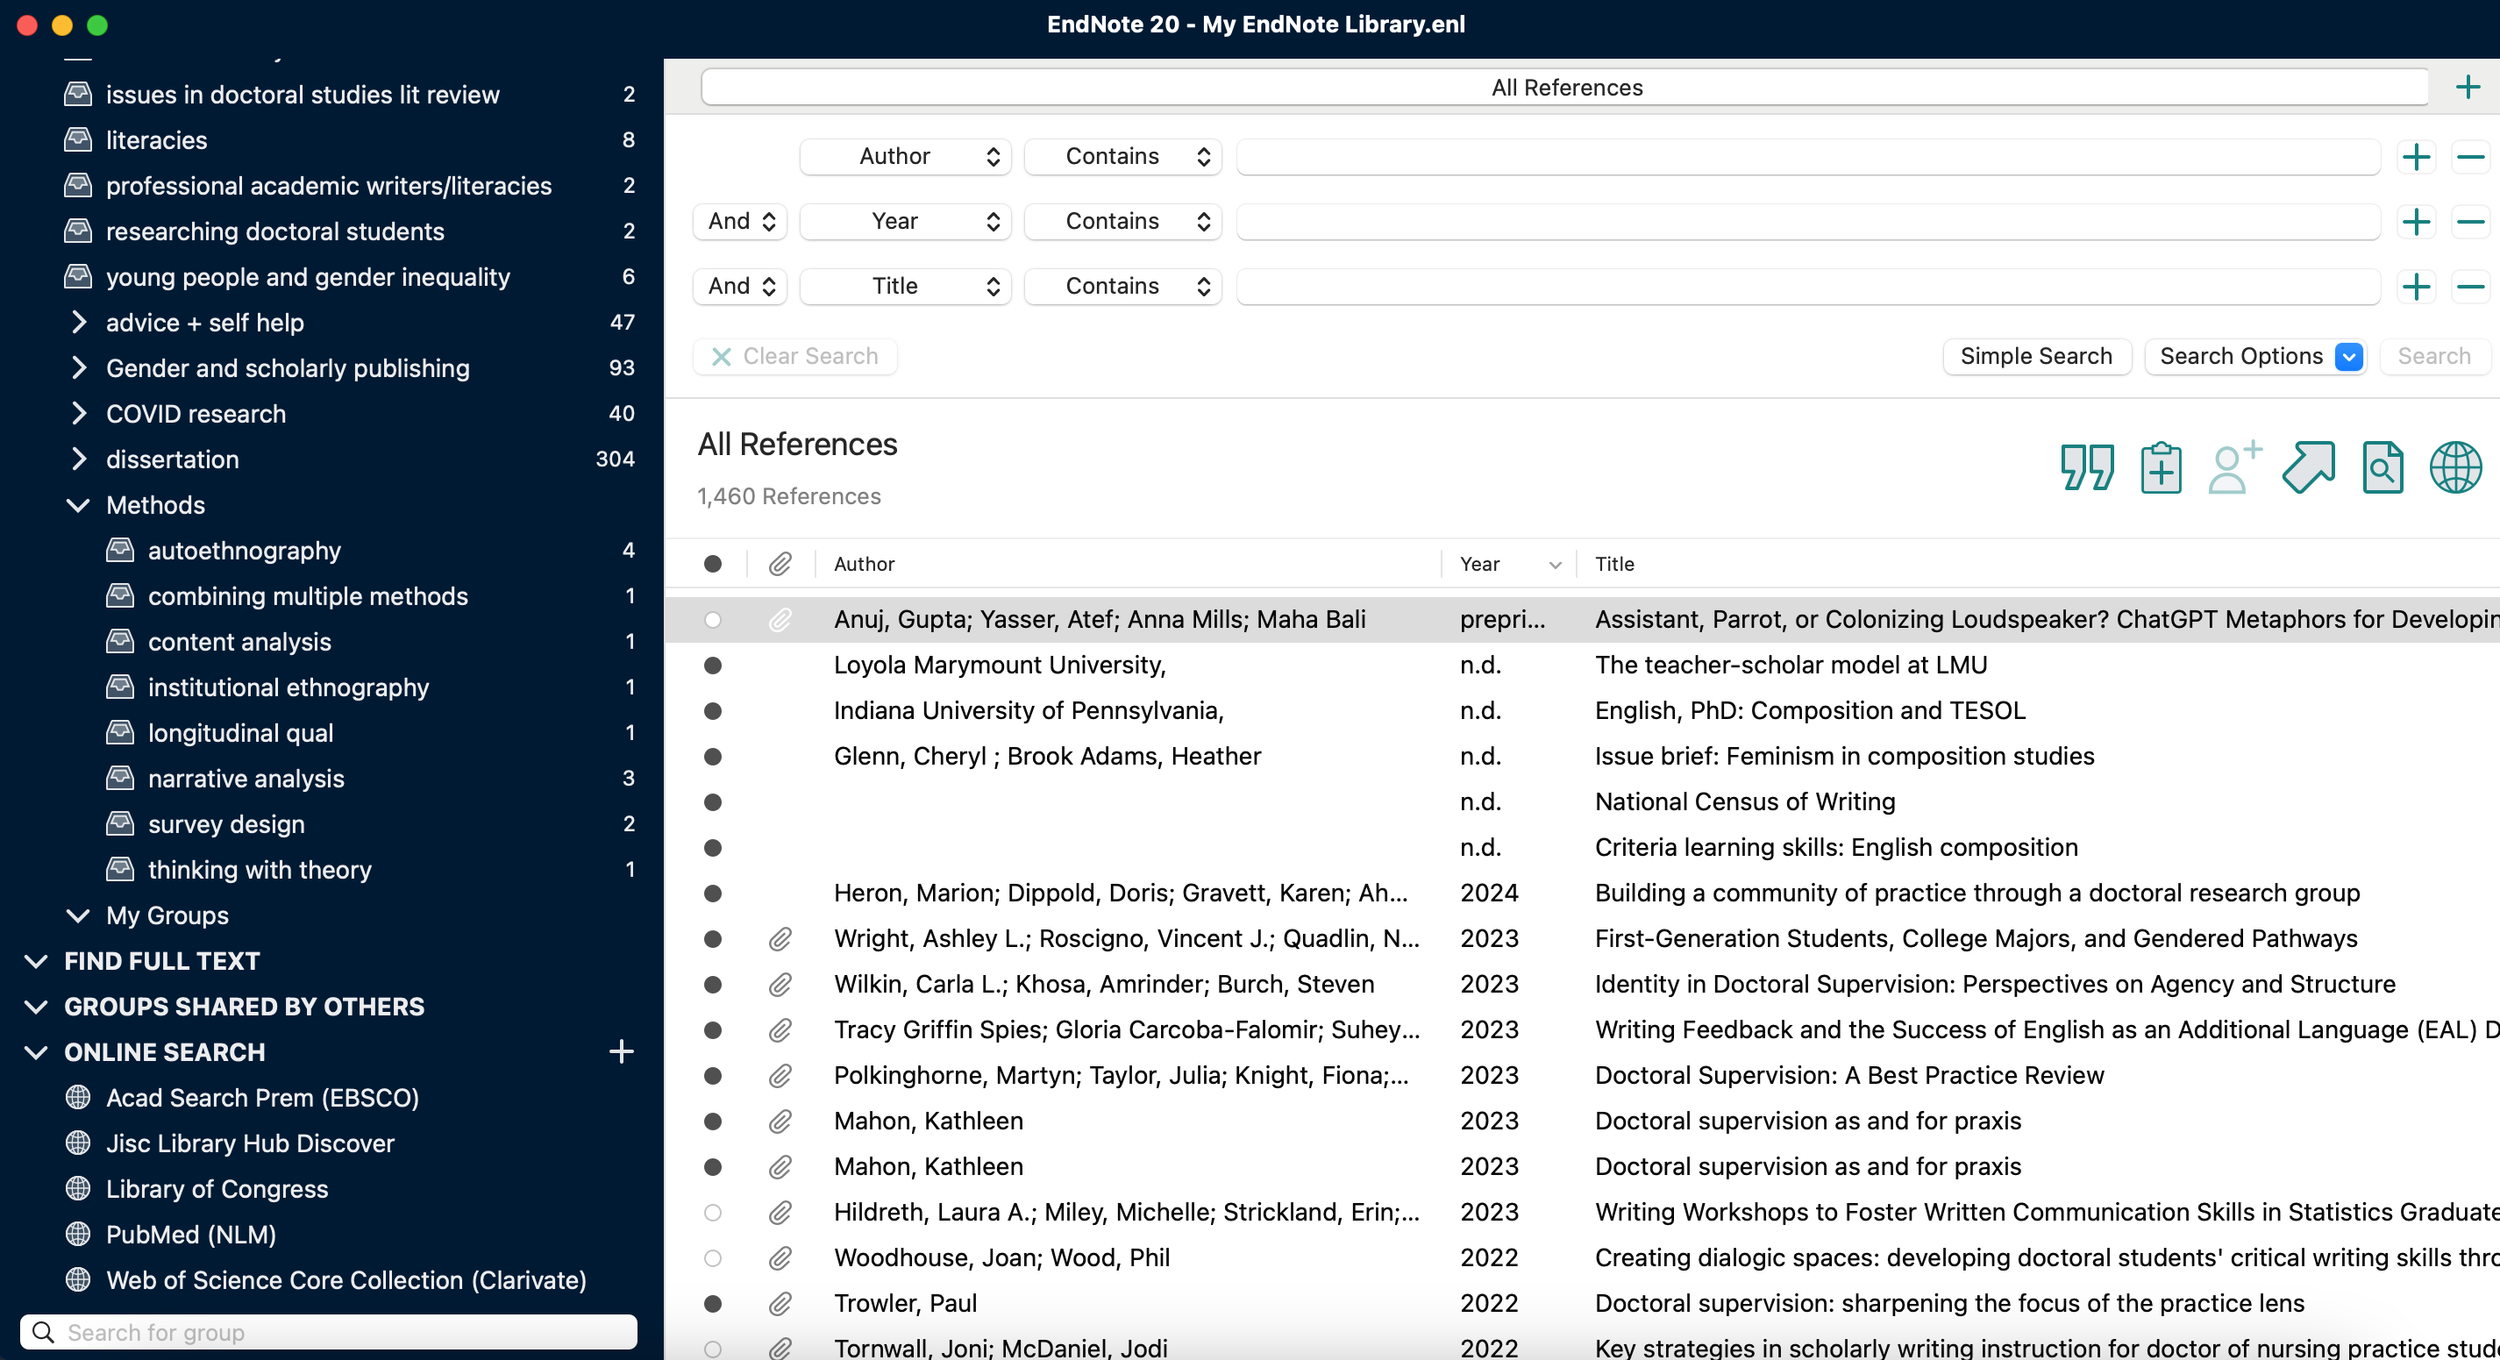Click the find full text document icon
The height and width of the screenshot is (1360, 2500).
point(2382,467)
